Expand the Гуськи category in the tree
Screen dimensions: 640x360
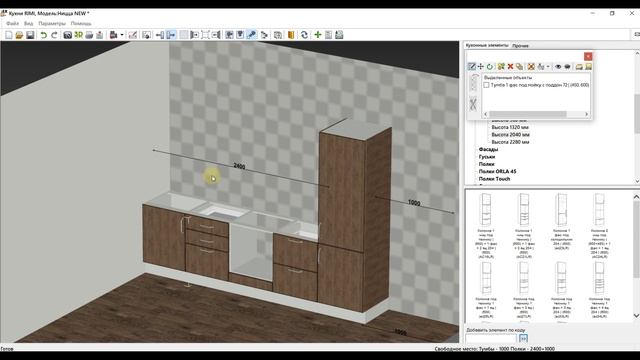tap(487, 157)
